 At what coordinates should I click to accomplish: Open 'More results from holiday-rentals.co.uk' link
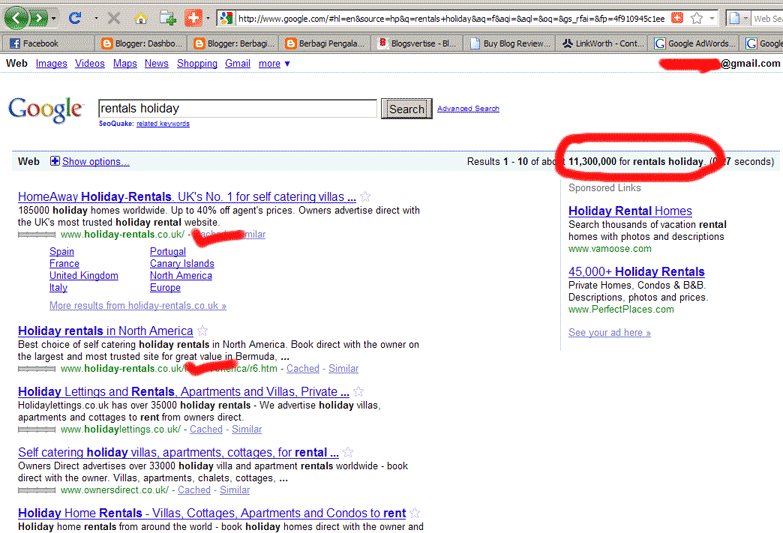(138, 305)
